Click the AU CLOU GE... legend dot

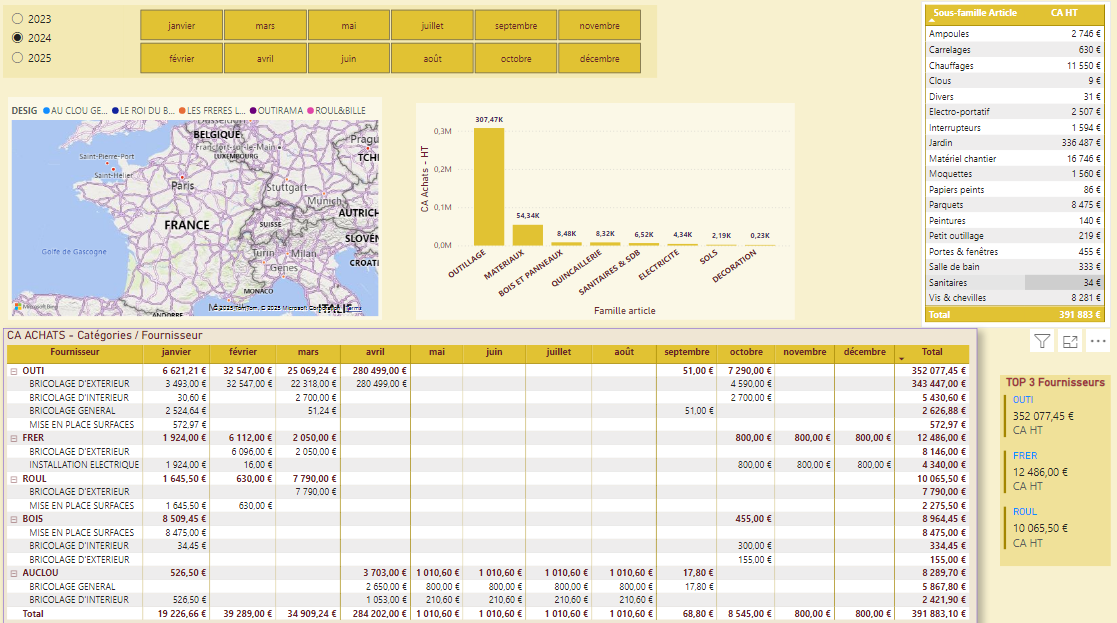click(x=46, y=110)
